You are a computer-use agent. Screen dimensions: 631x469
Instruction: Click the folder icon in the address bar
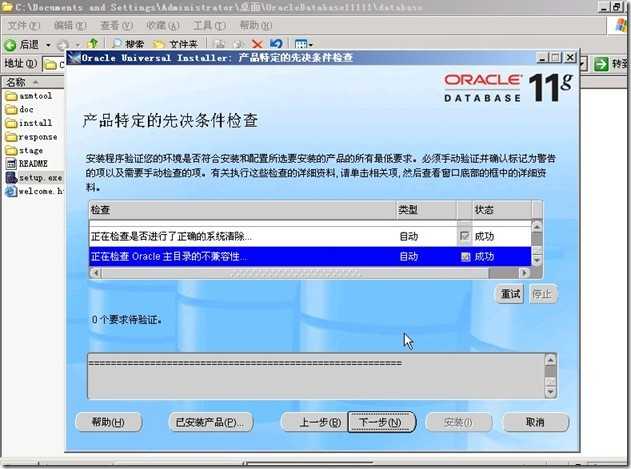51,64
